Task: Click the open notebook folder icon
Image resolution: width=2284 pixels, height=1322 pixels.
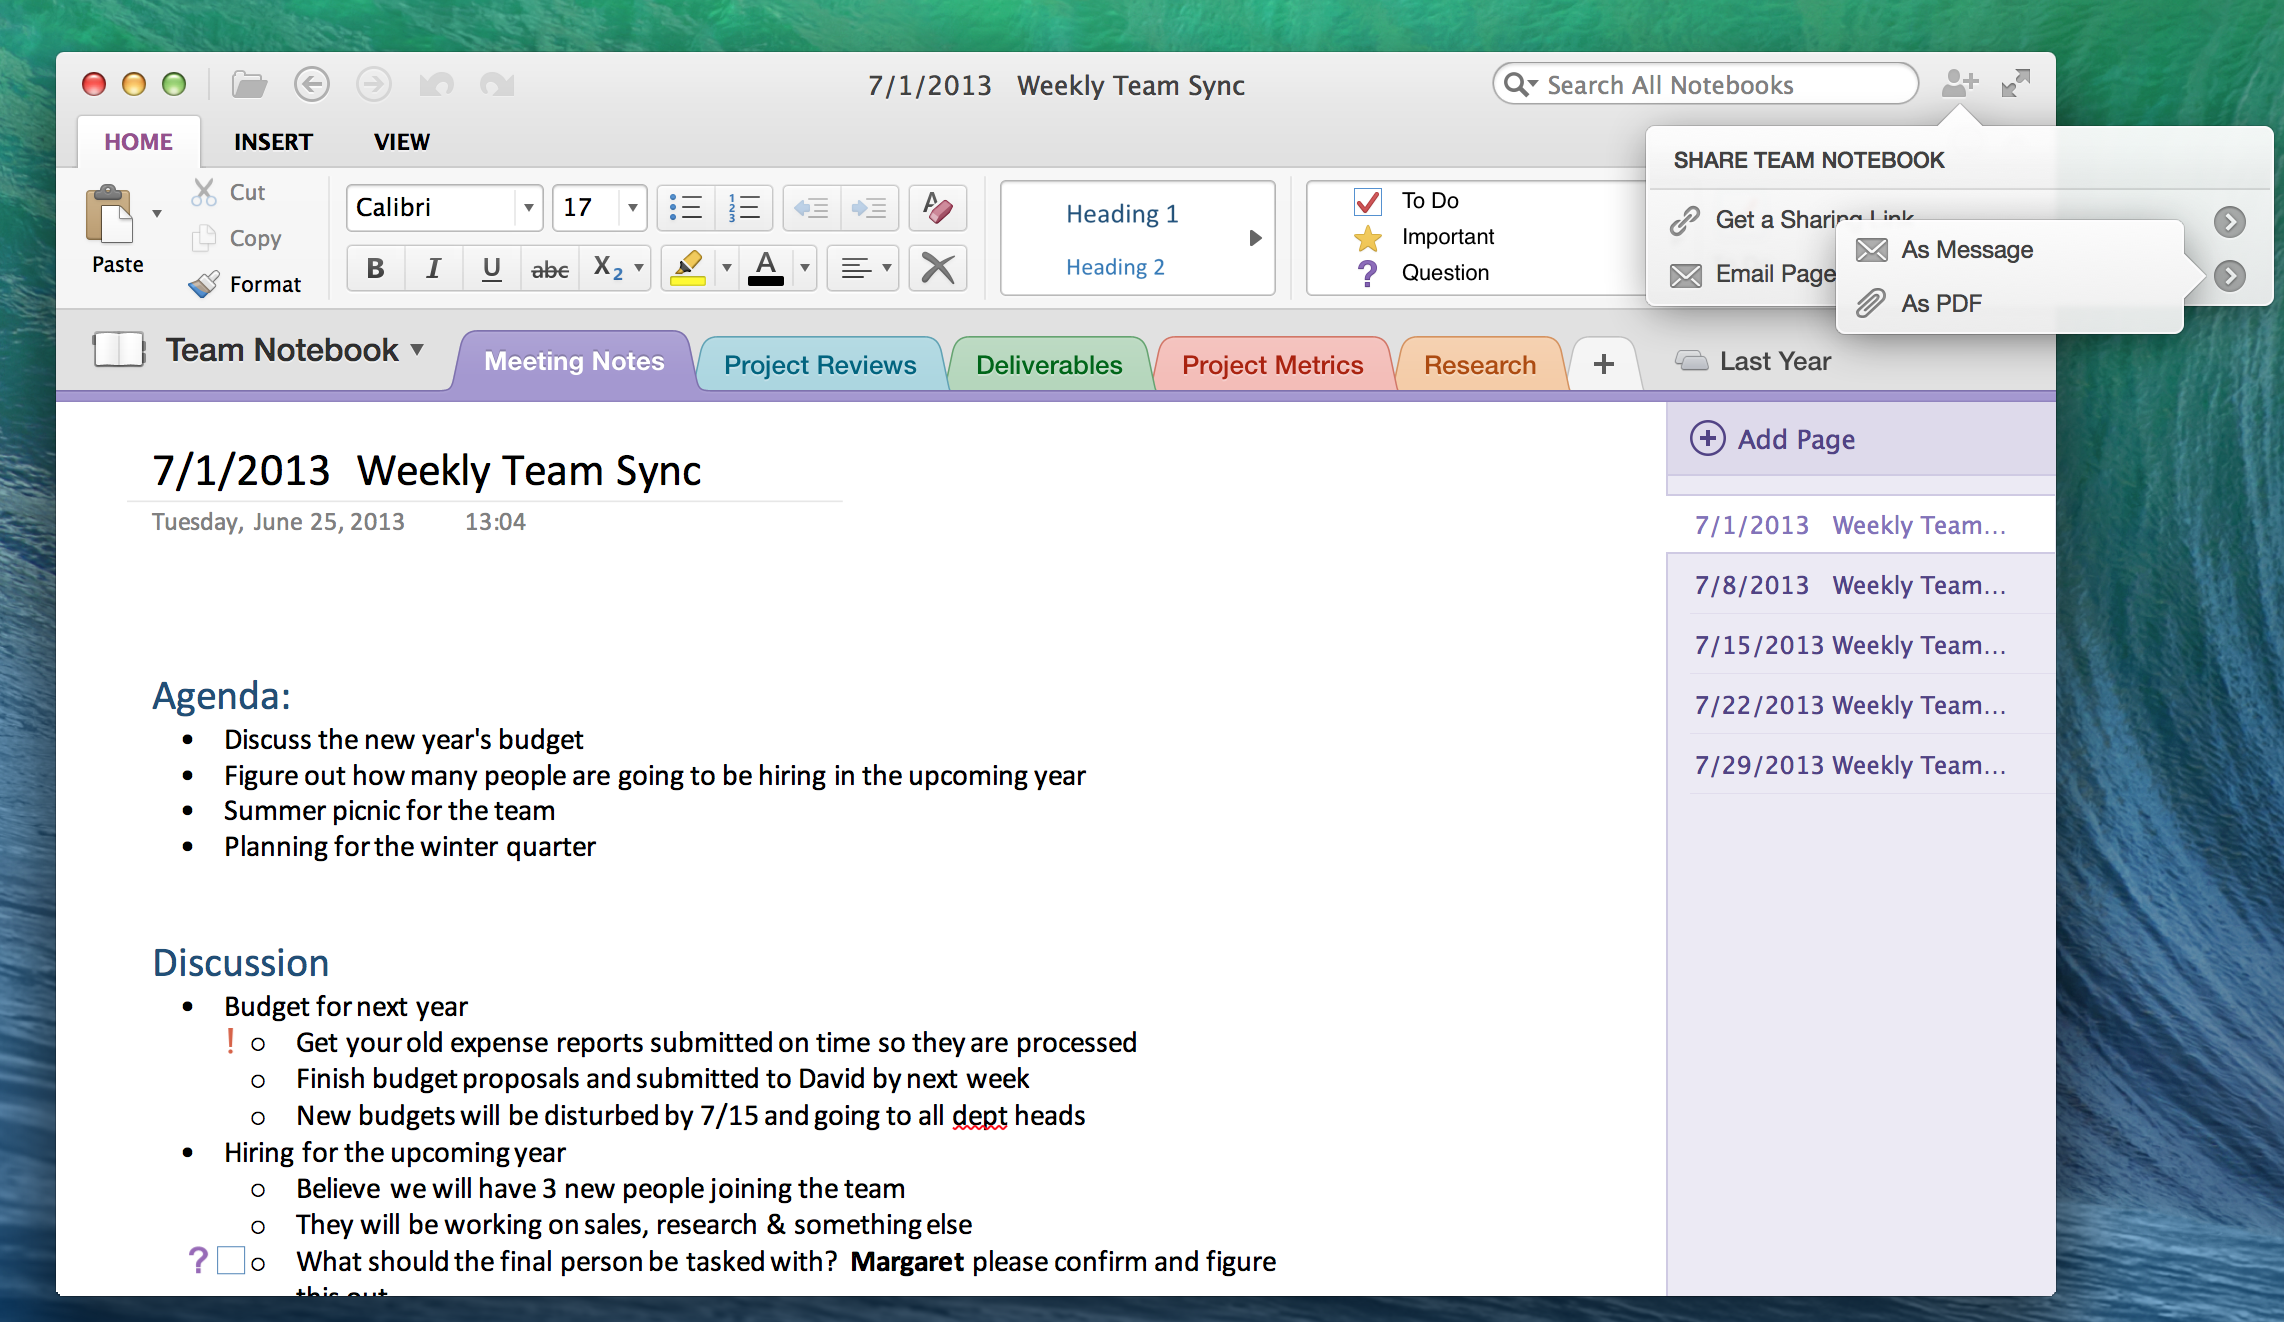Action: 249,84
